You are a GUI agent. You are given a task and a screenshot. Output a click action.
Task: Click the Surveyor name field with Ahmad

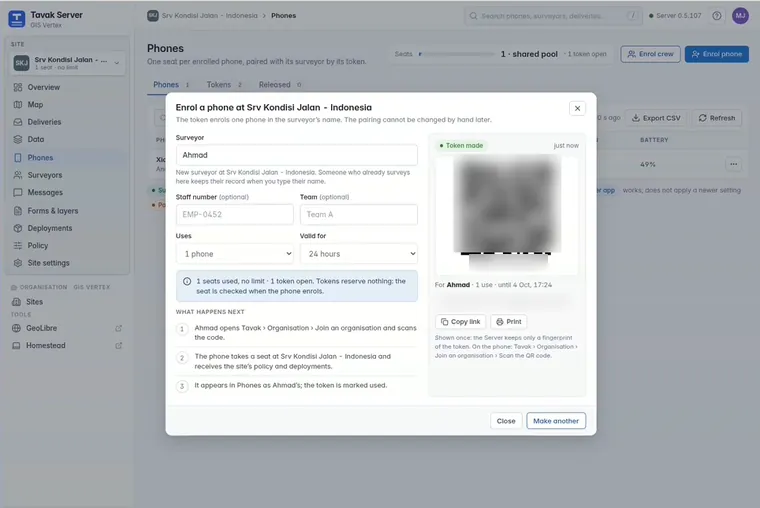coord(297,155)
